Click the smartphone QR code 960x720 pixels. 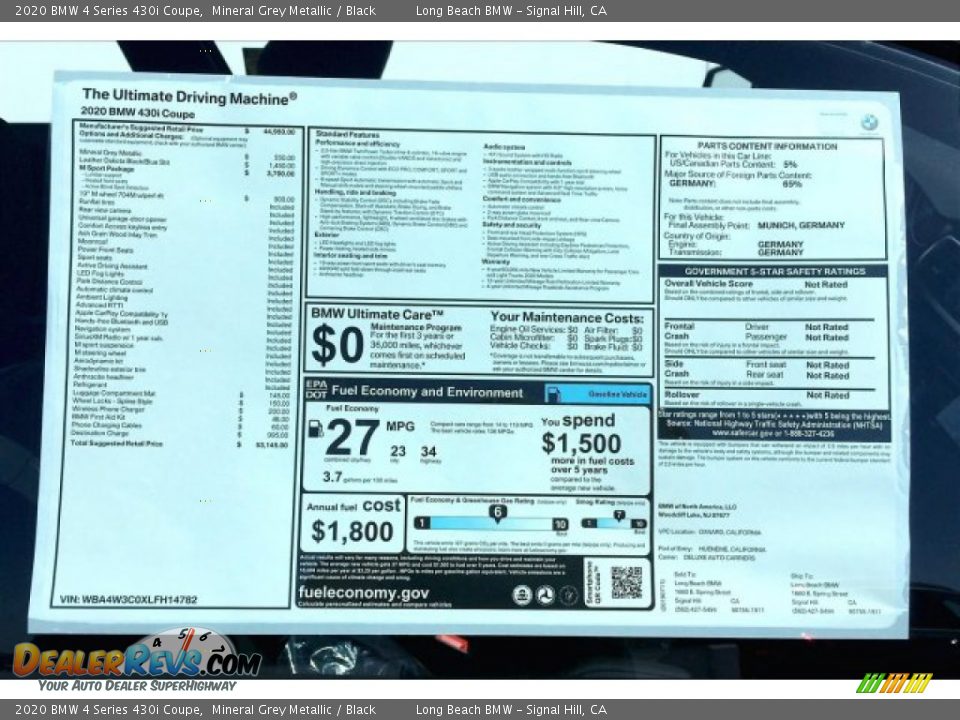[x=627, y=582]
